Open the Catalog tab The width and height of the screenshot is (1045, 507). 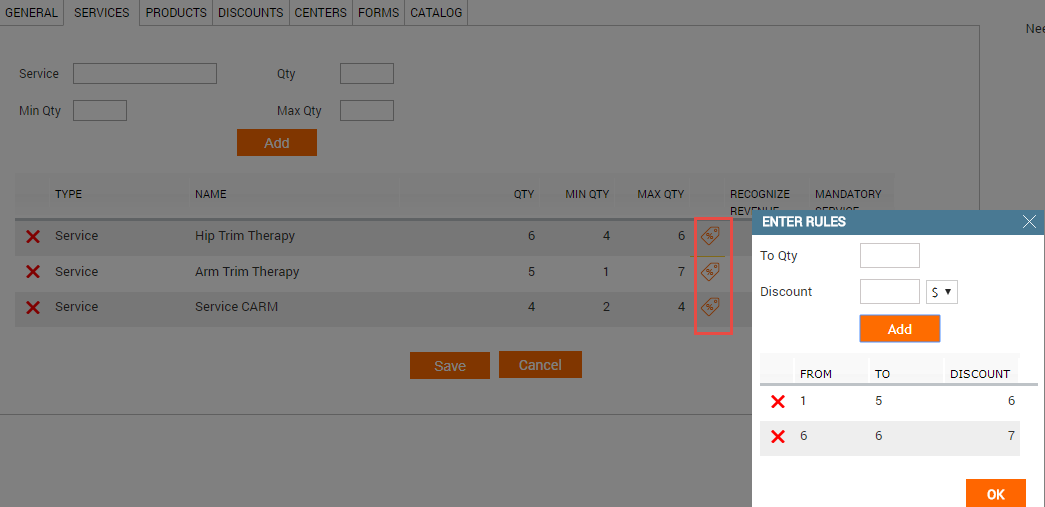(x=436, y=13)
